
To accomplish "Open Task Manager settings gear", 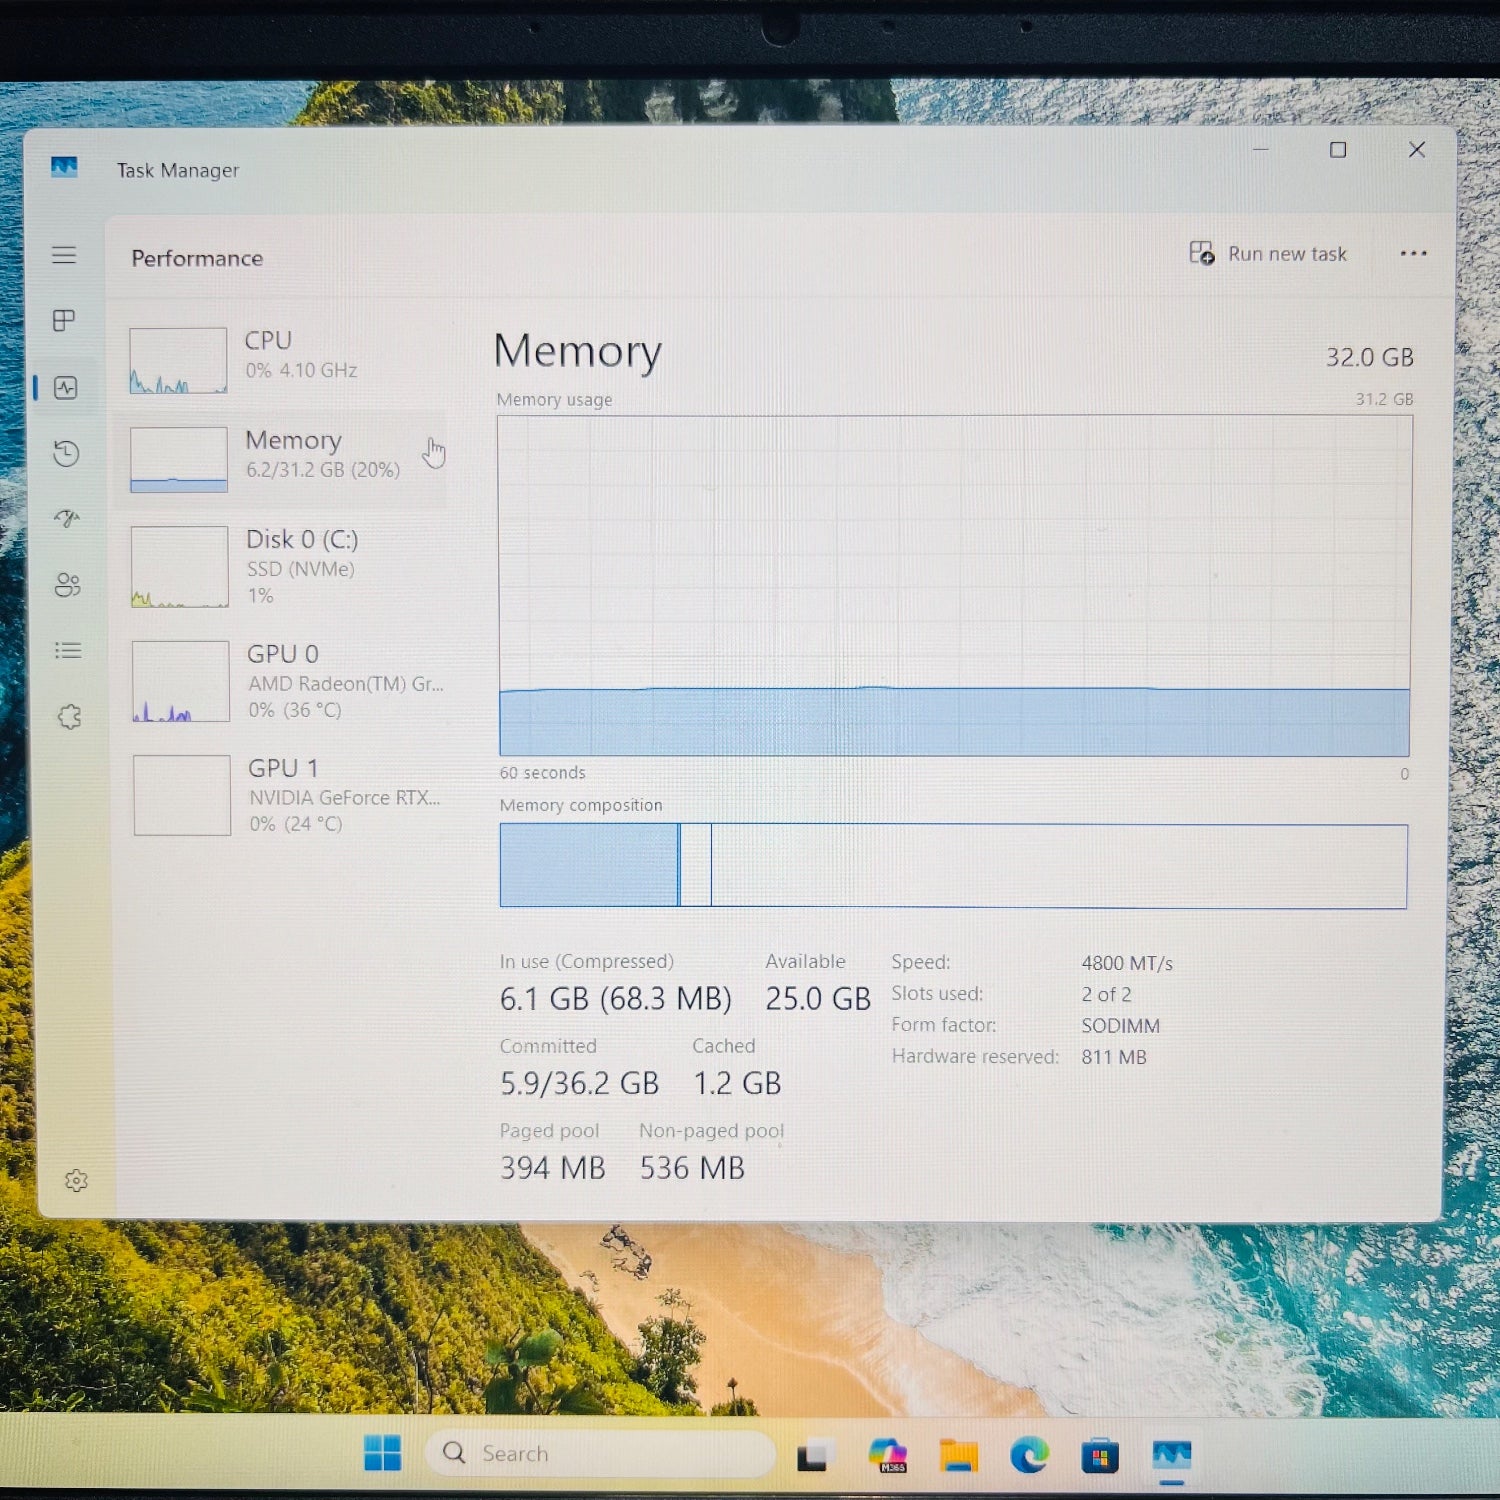I will pos(76,1181).
